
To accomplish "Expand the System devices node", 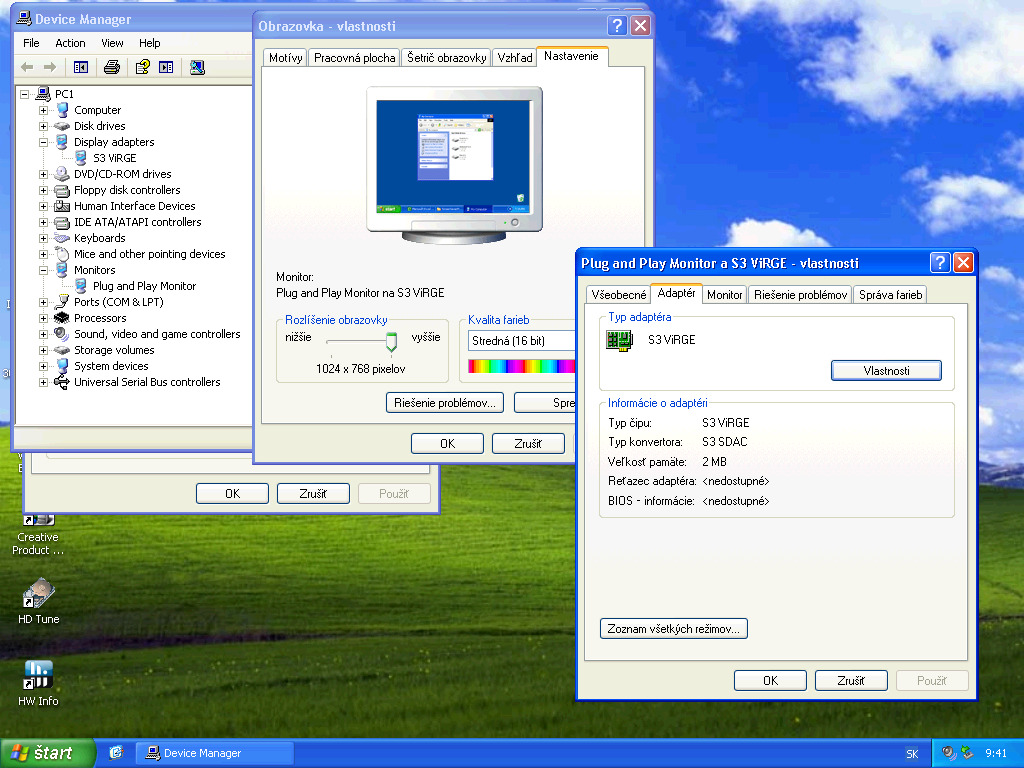I will pos(43,366).
